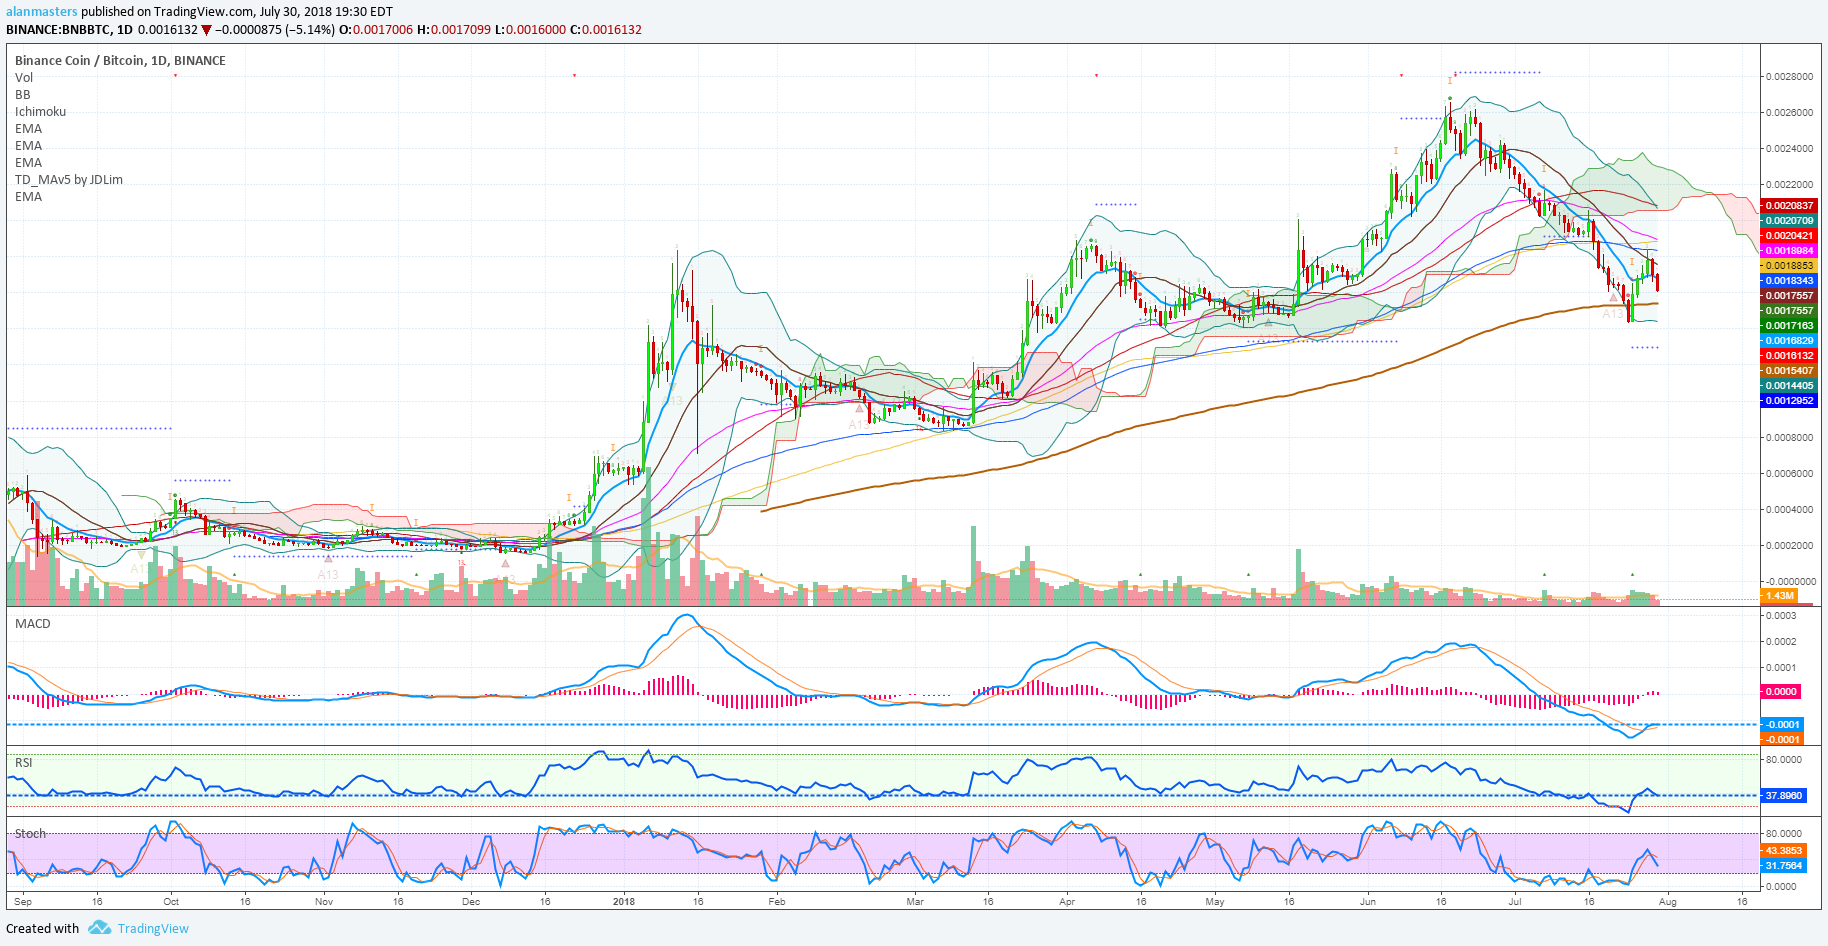The width and height of the screenshot is (1828, 946).
Task: Click the 0.0028000 price axis label
Action: pos(1790,77)
